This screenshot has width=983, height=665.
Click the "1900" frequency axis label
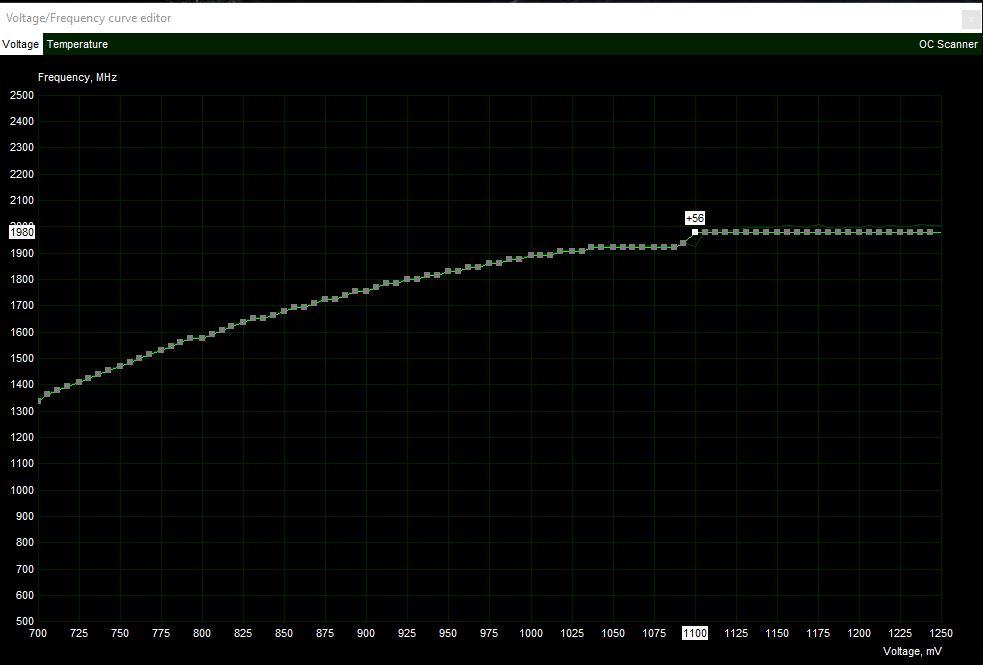(22, 253)
